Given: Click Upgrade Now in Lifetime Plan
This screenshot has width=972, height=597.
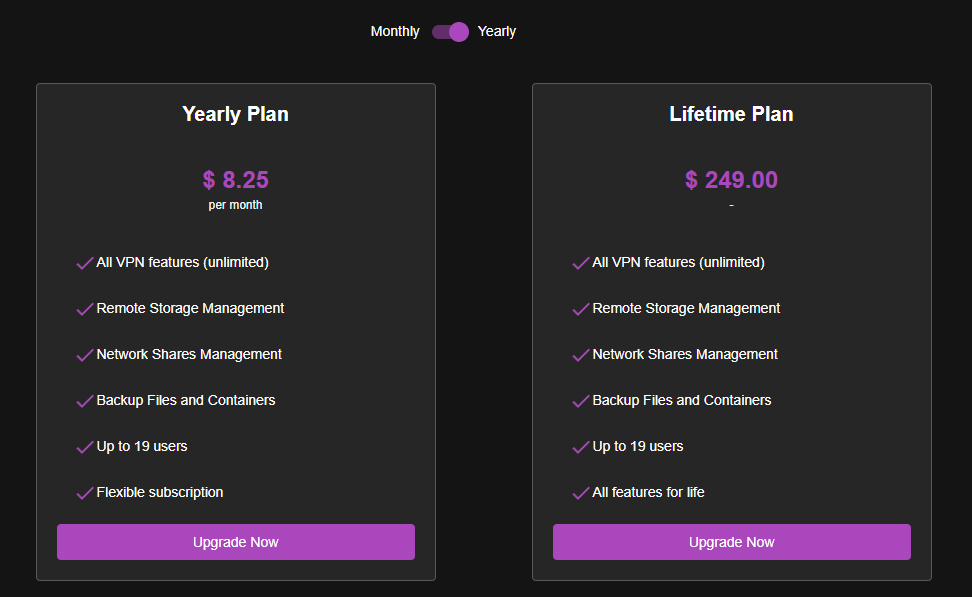Looking at the screenshot, I should (732, 542).
